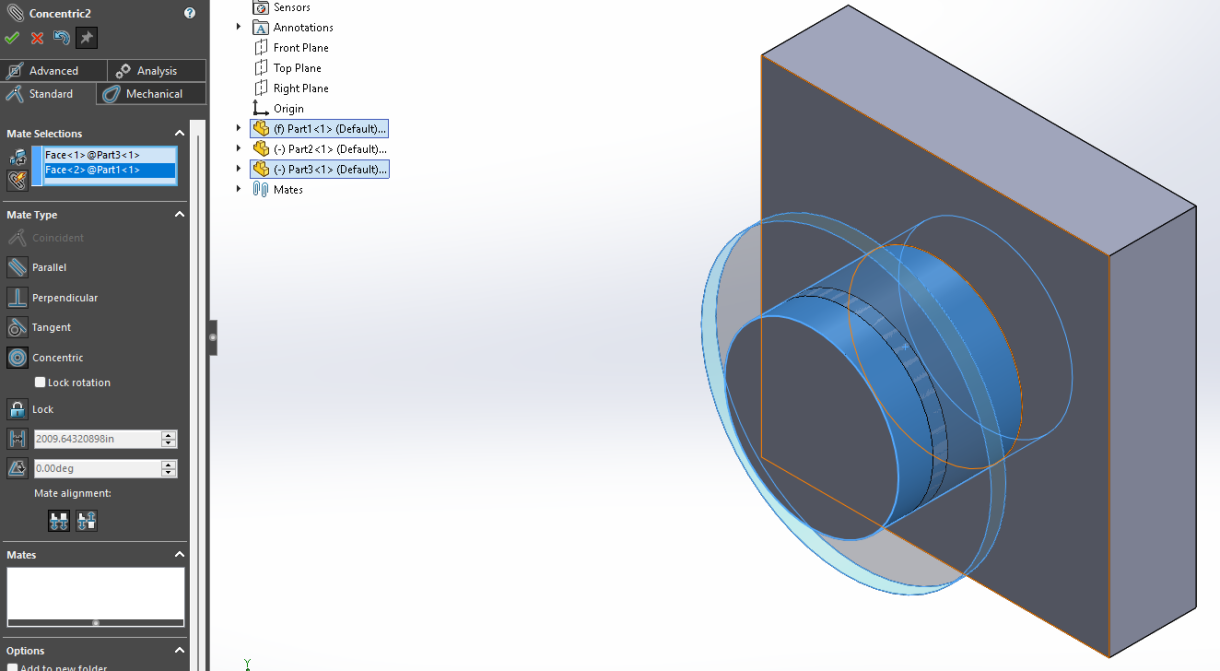Switch to the Mechanical mates tab
1220x671 pixels.
coord(152,94)
